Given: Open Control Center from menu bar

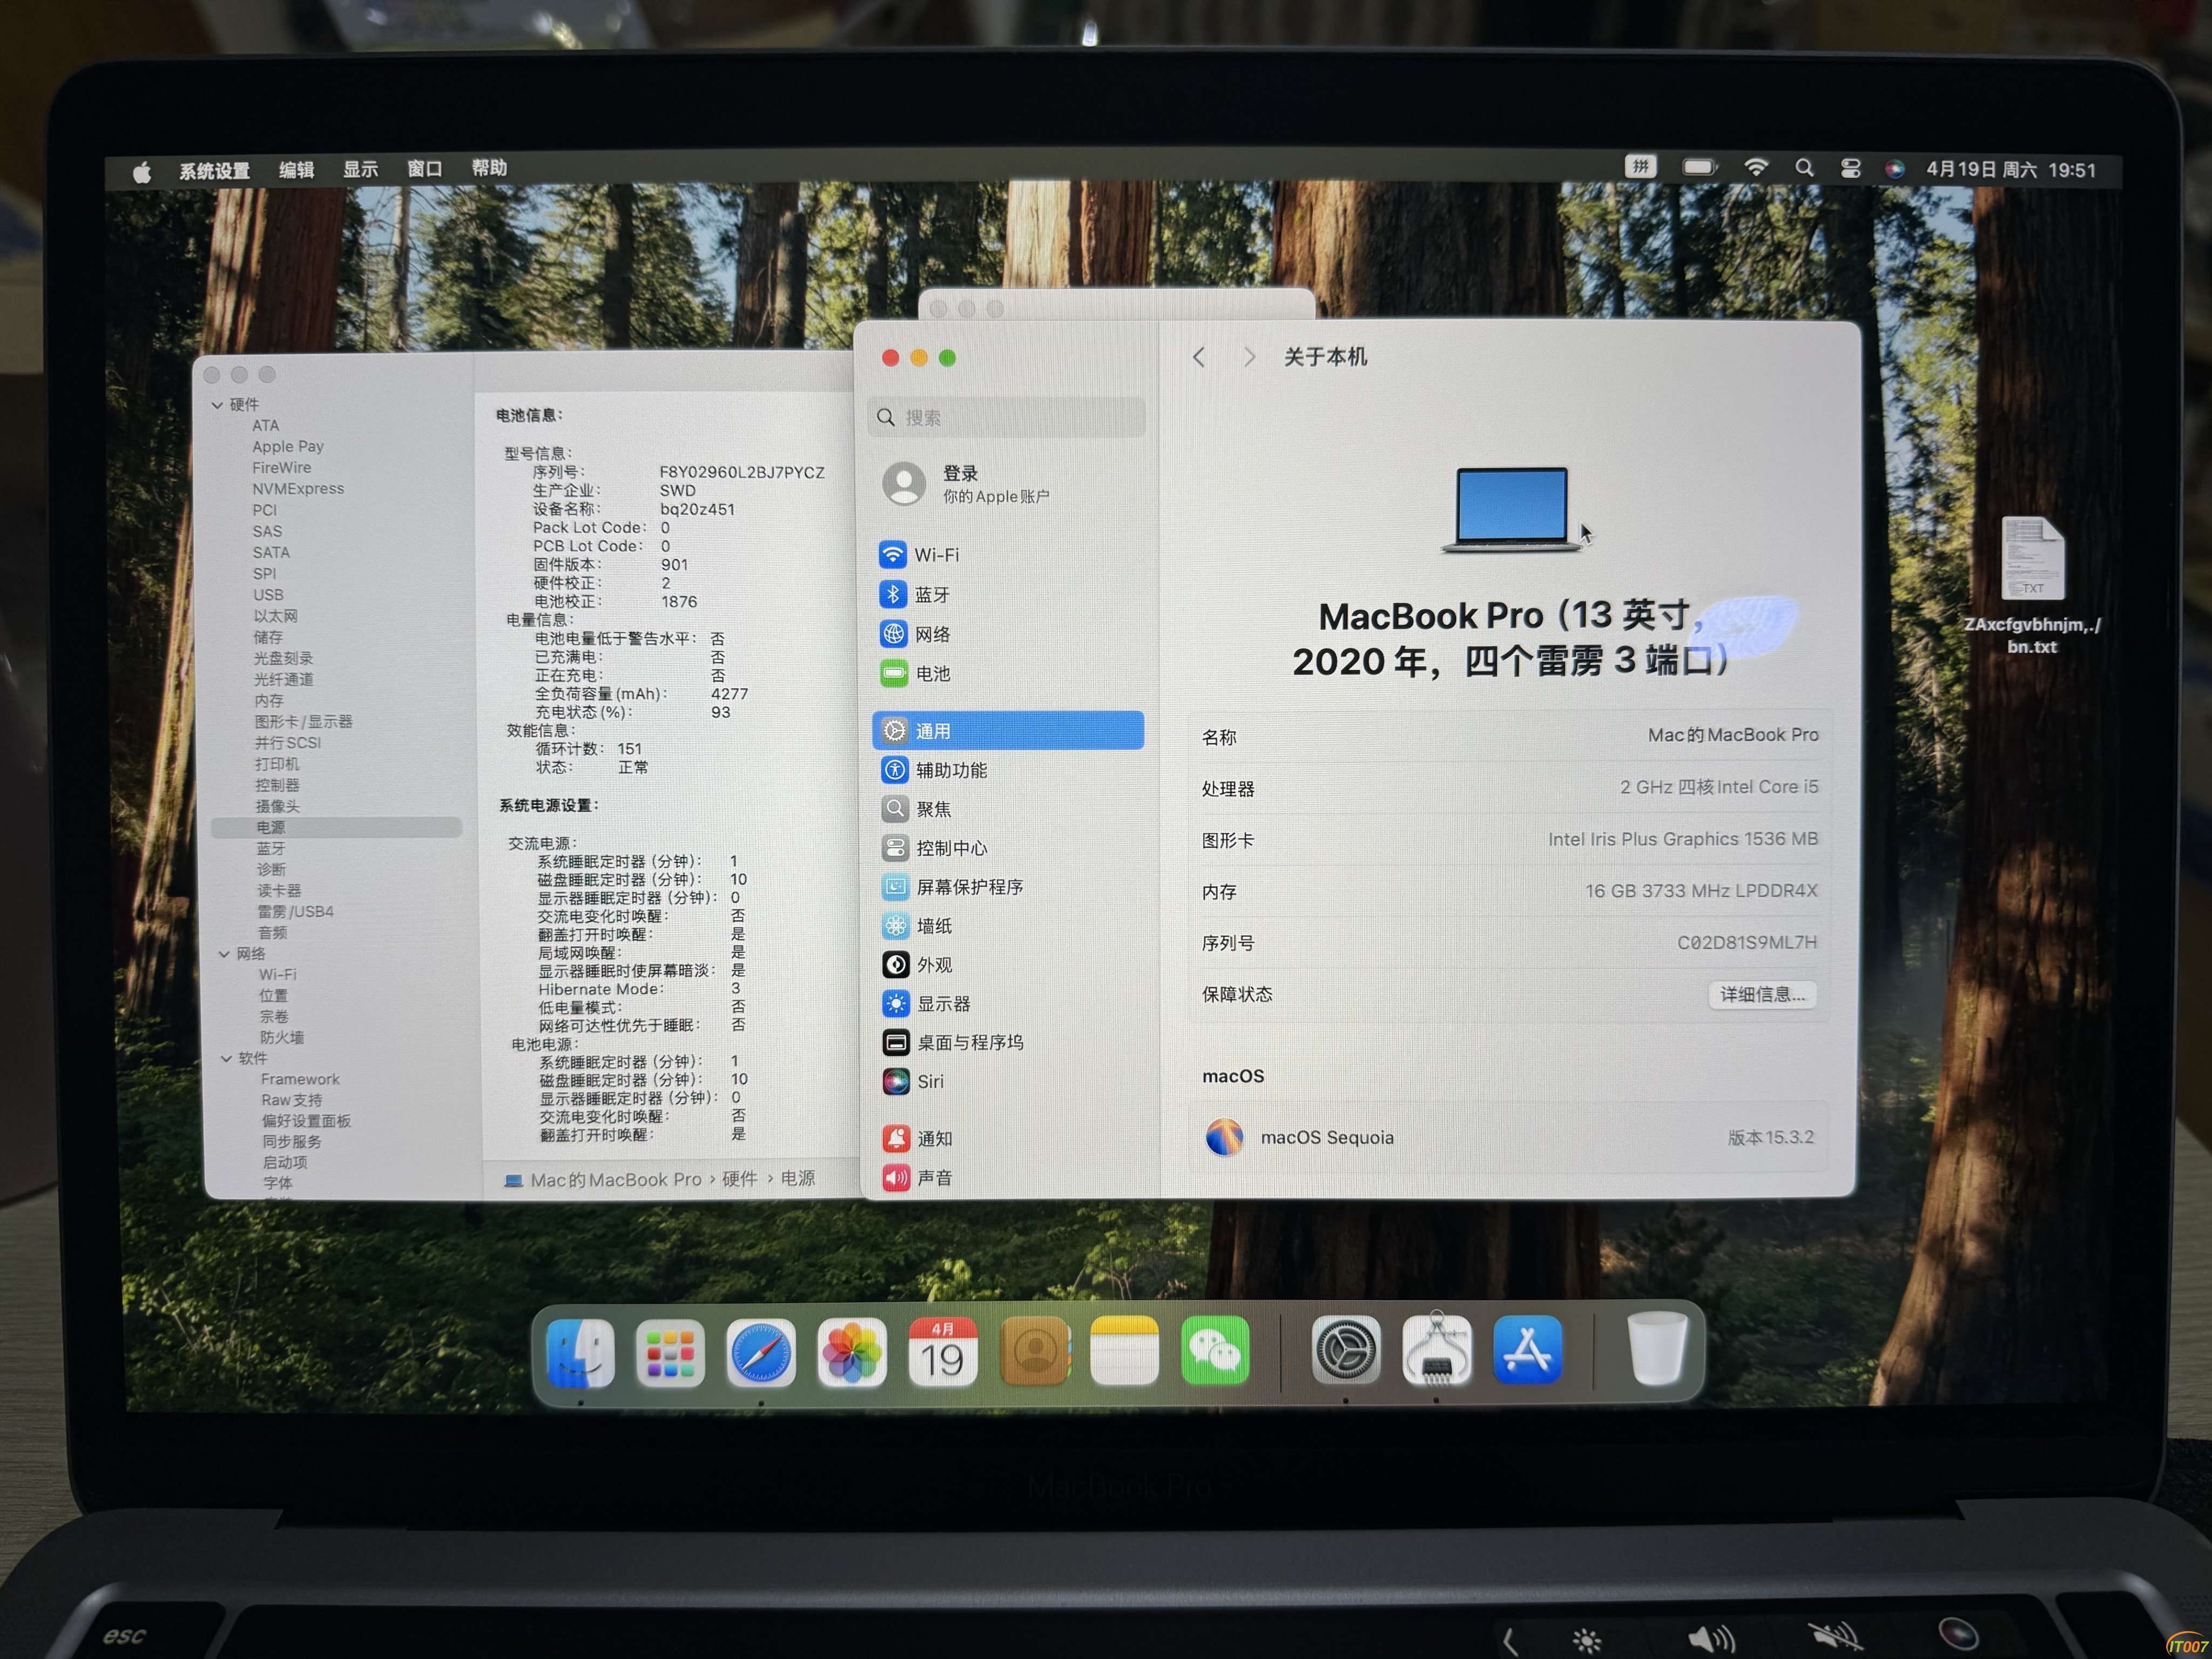Looking at the screenshot, I should (1851, 169).
